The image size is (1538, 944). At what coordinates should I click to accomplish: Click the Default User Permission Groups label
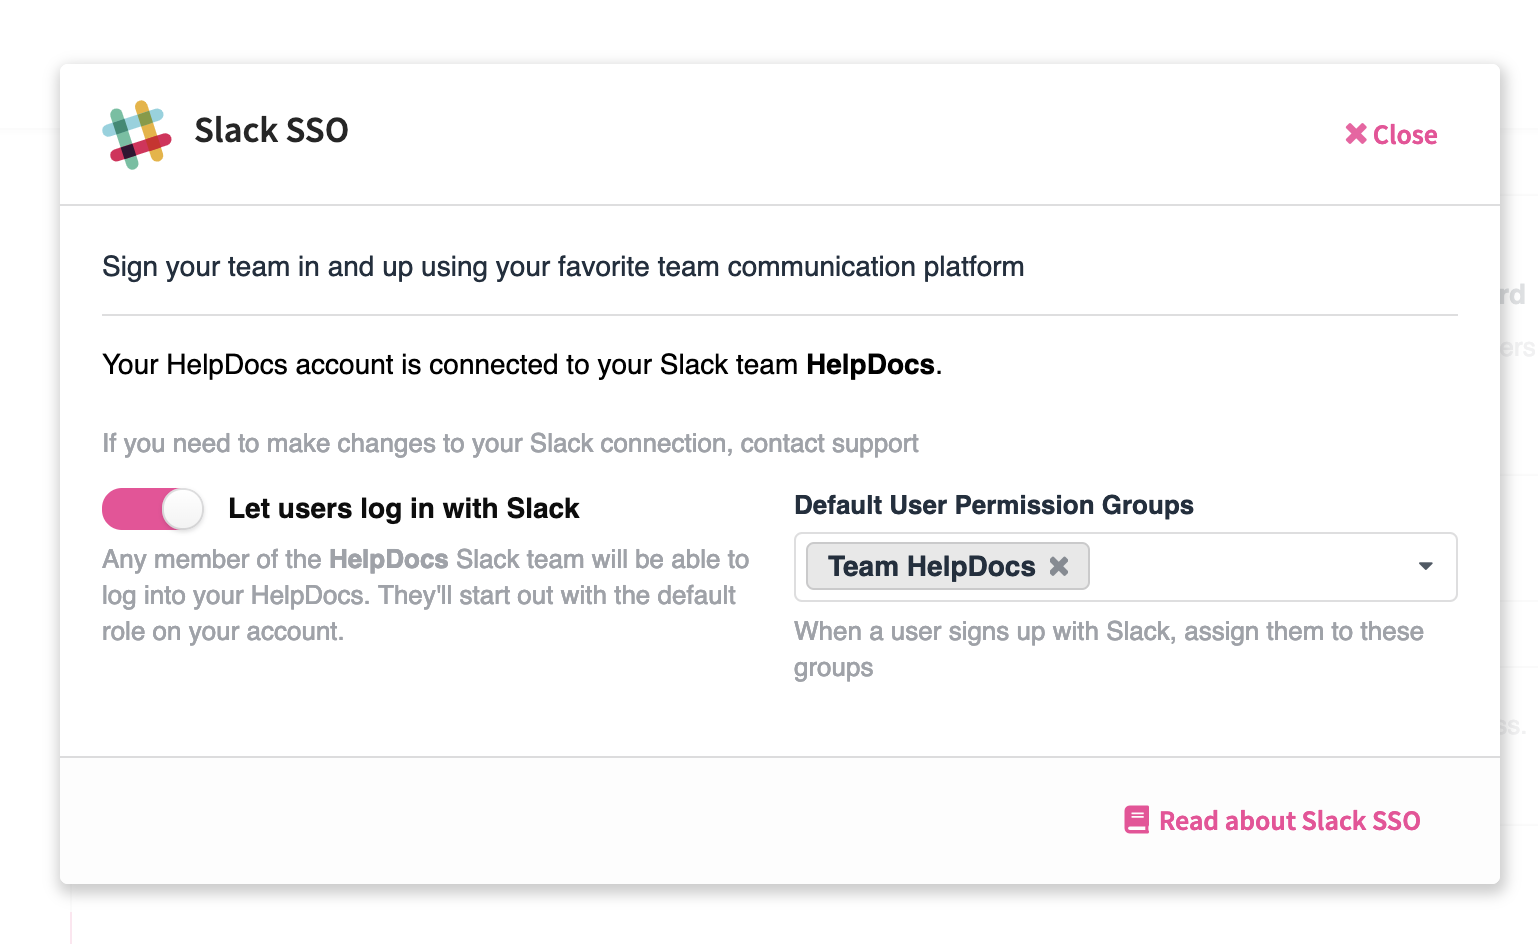pyautogui.click(x=994, y=505)
